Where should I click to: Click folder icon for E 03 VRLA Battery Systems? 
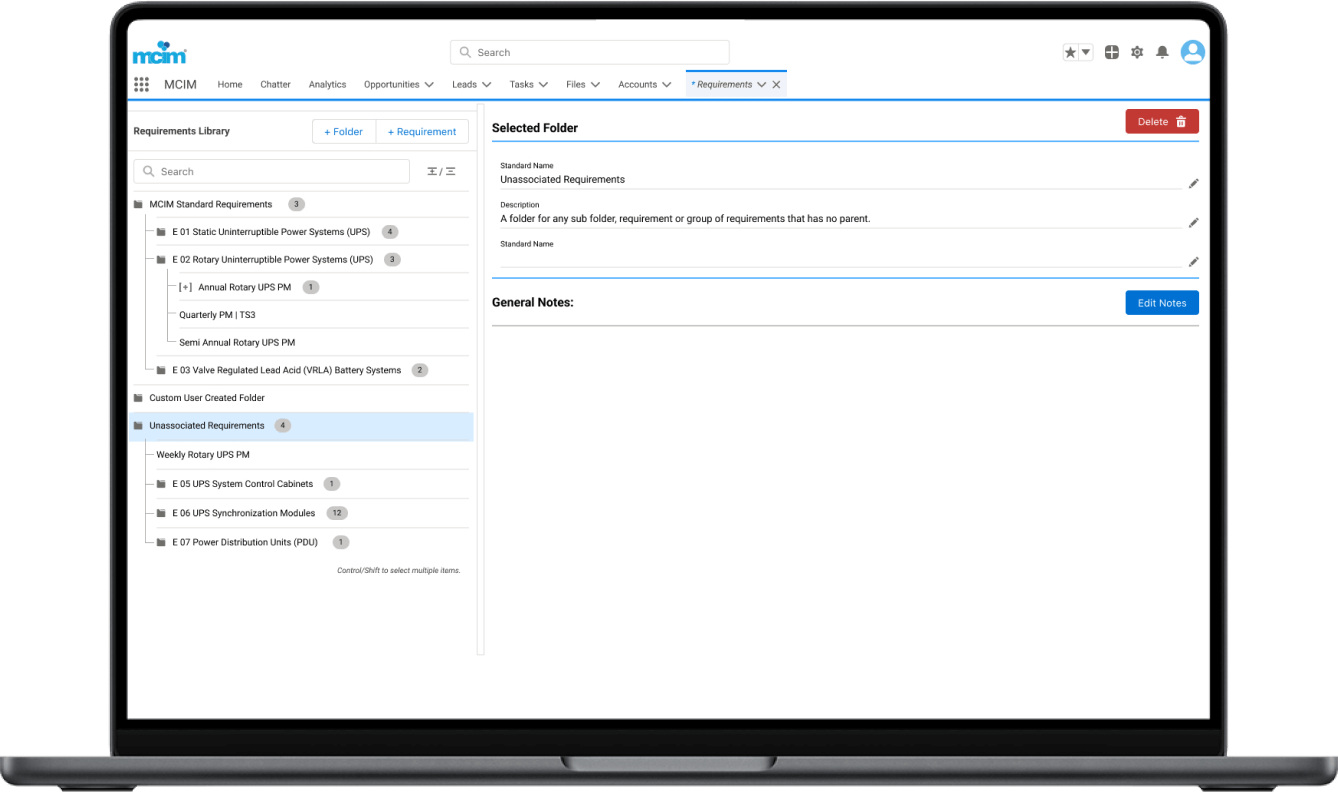coord(161,370)
